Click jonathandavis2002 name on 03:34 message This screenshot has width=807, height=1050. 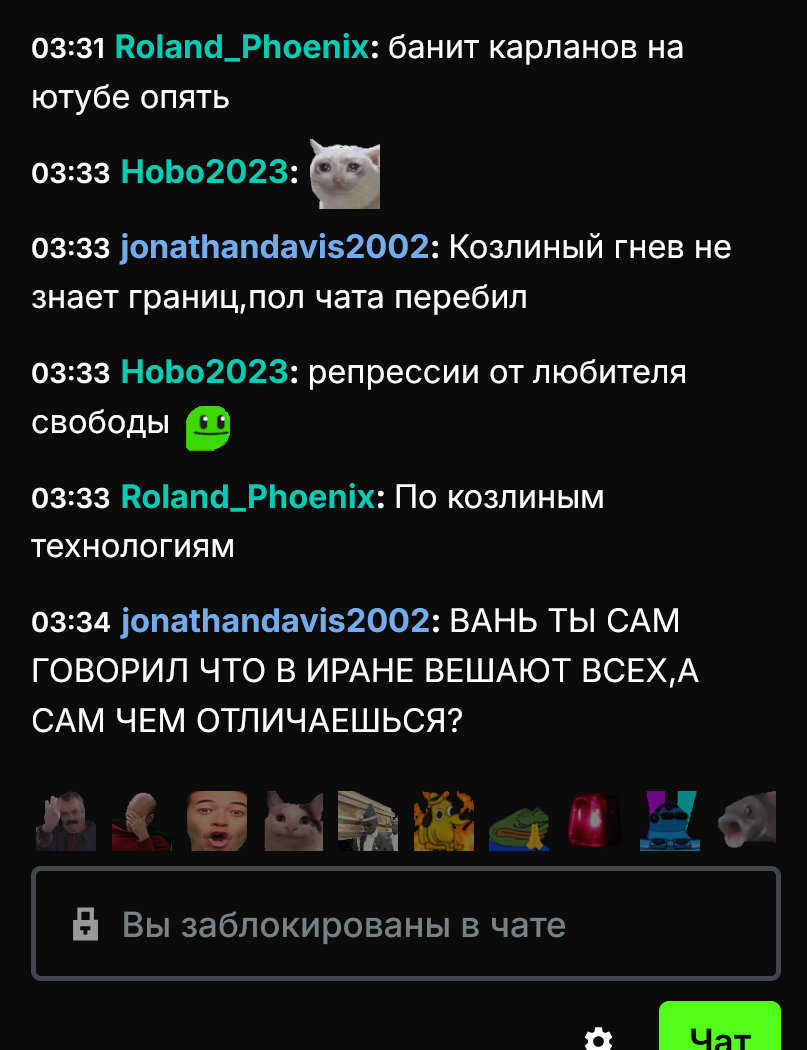click(x=275, y=621)
